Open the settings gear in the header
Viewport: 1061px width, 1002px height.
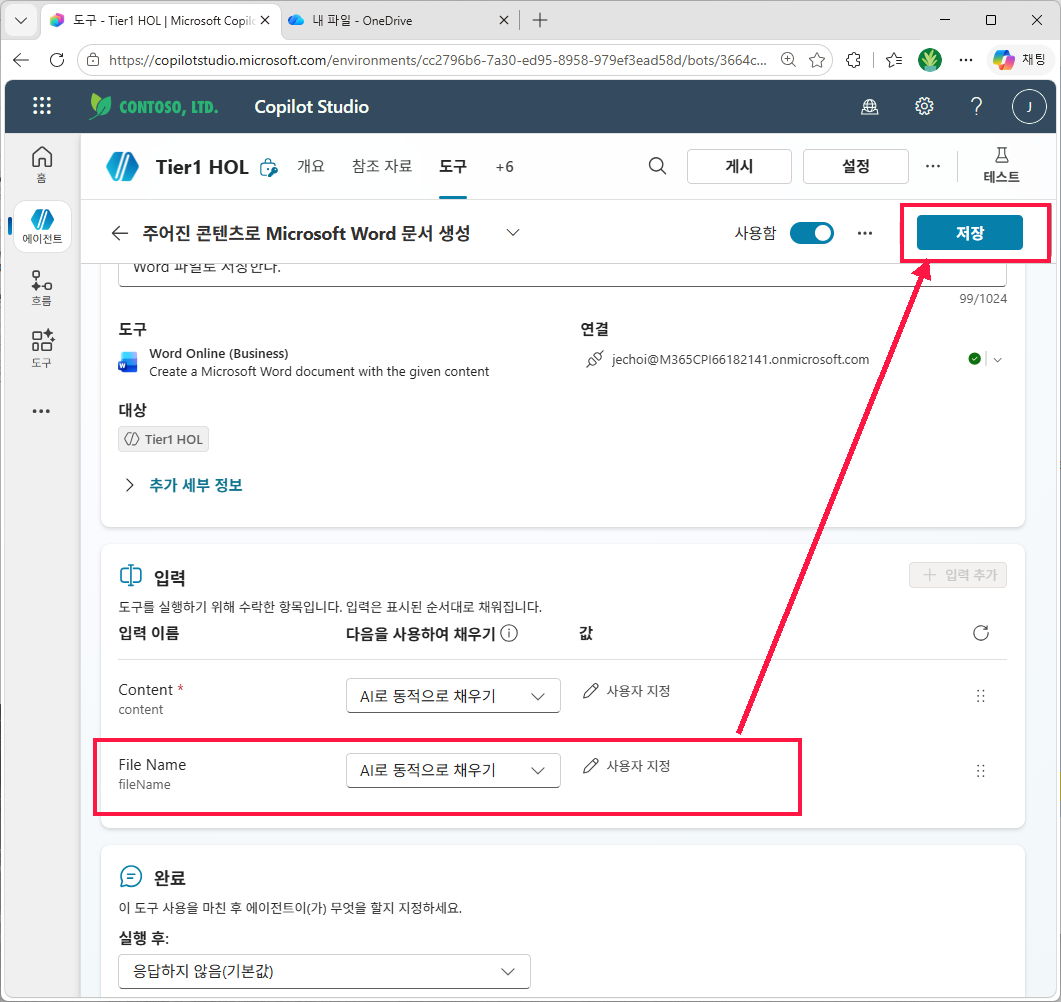click(x=924, y=106)
